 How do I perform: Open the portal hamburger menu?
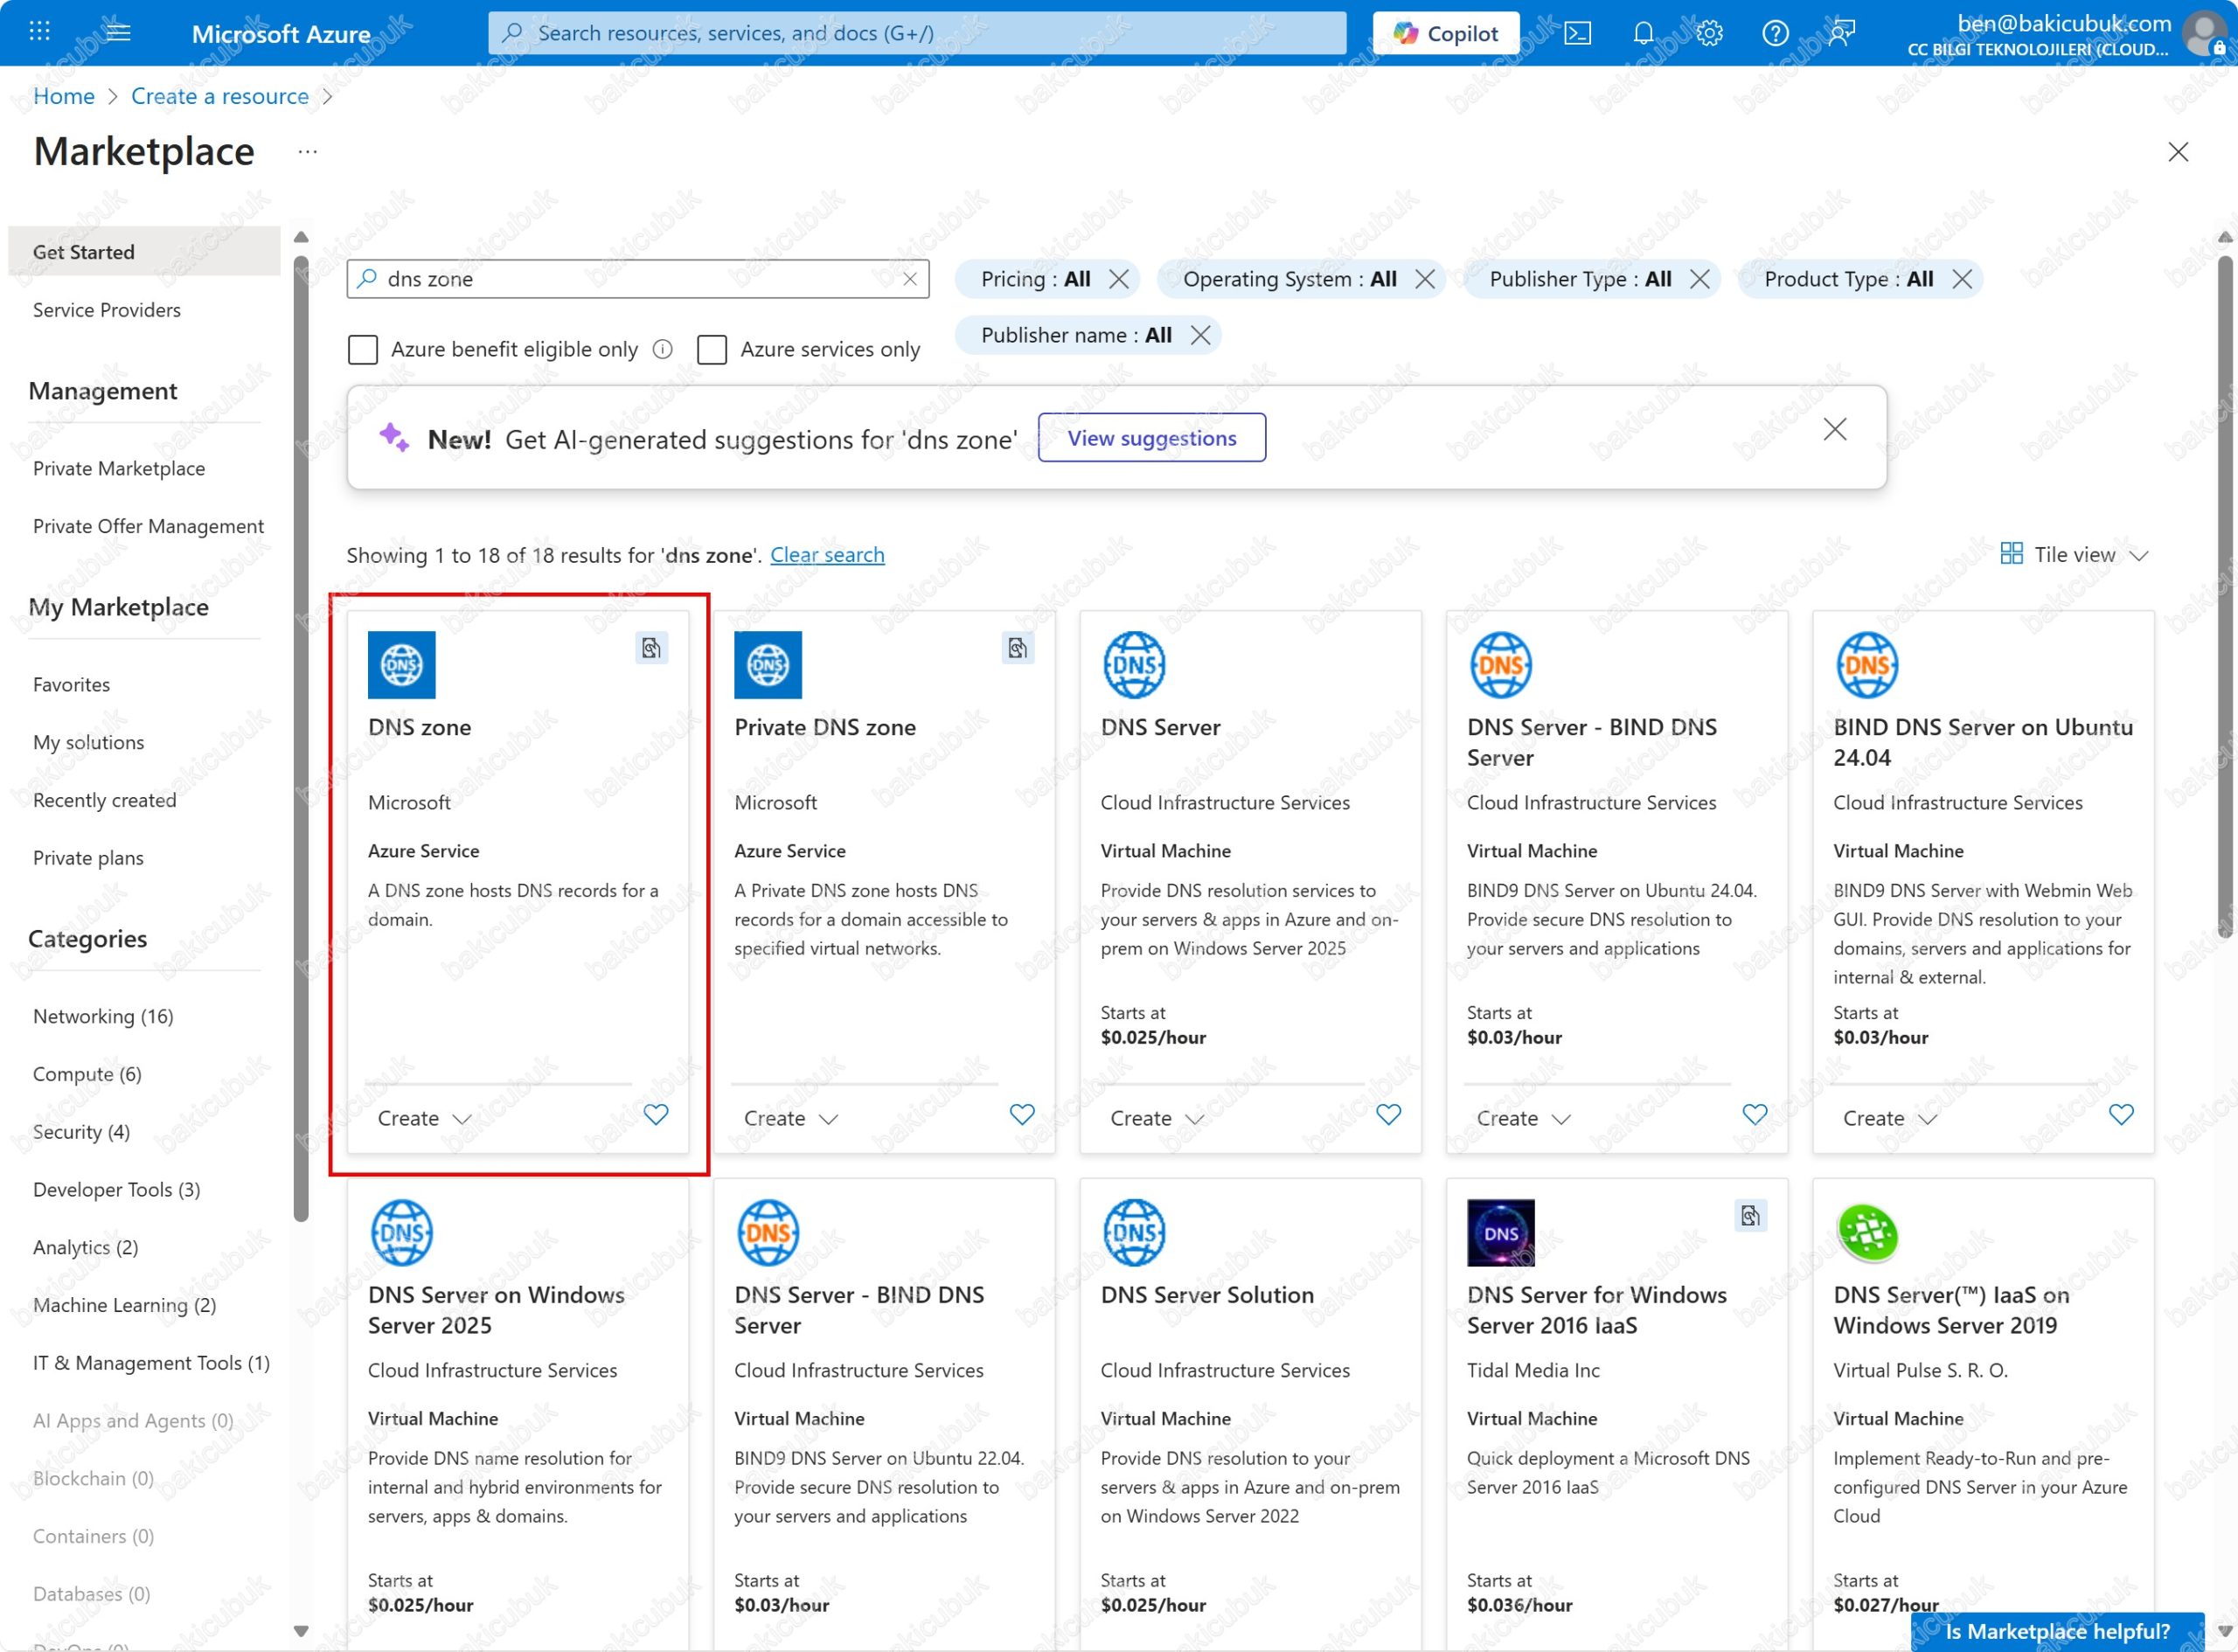pos(118,32)
